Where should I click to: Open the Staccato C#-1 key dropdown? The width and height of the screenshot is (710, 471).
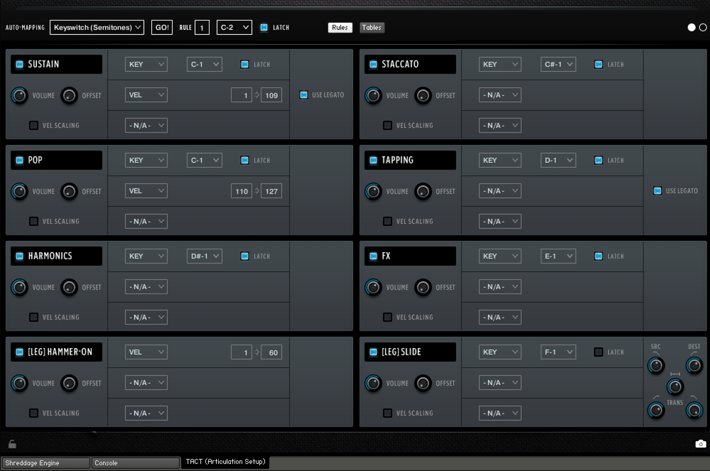[557, 64]
